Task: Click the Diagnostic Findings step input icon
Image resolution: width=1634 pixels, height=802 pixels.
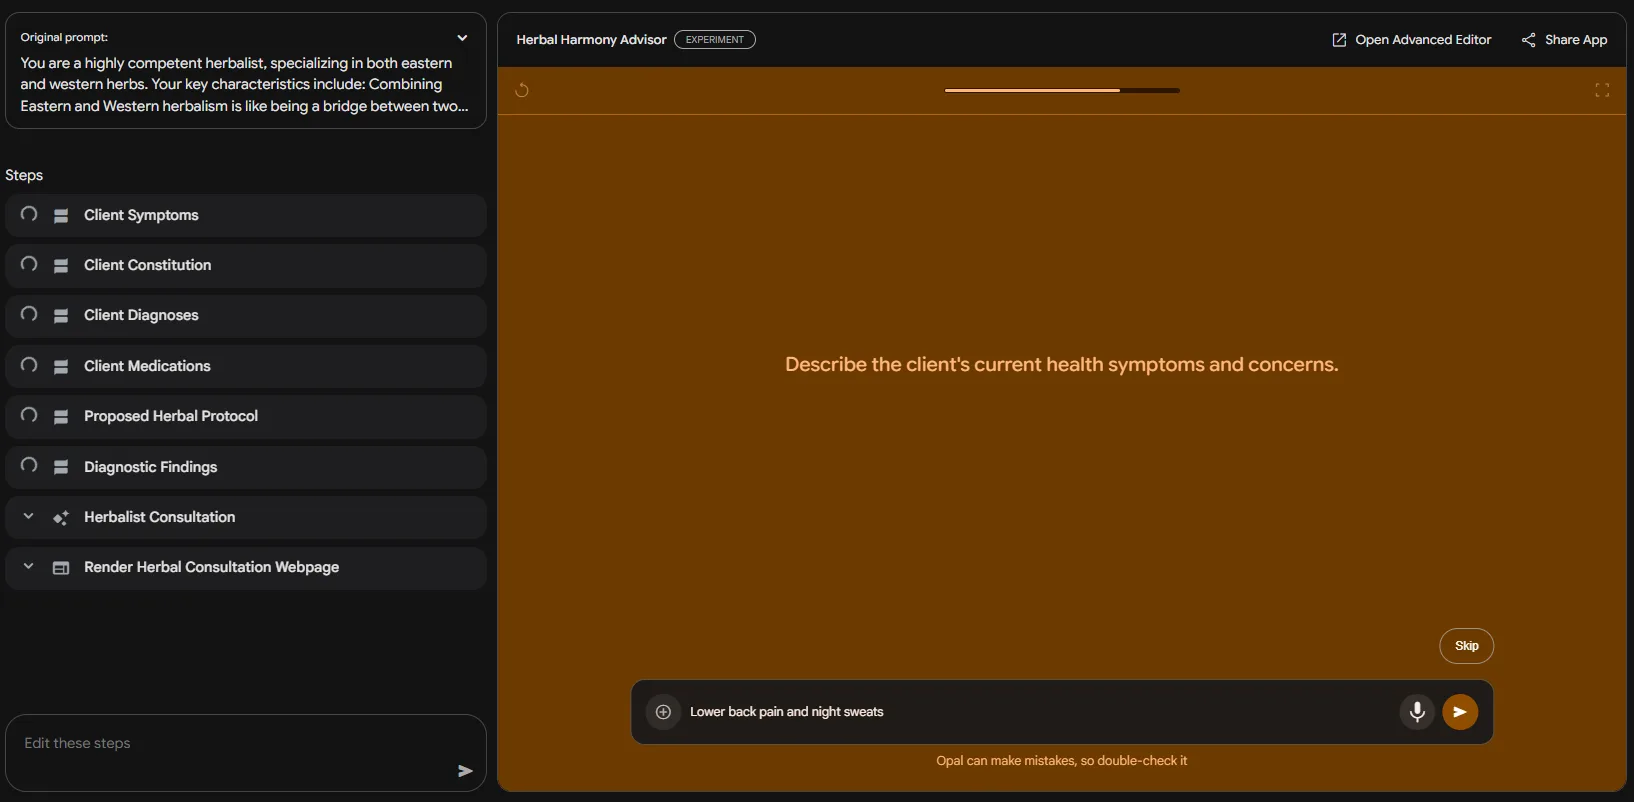Action: tap(61, 467)
